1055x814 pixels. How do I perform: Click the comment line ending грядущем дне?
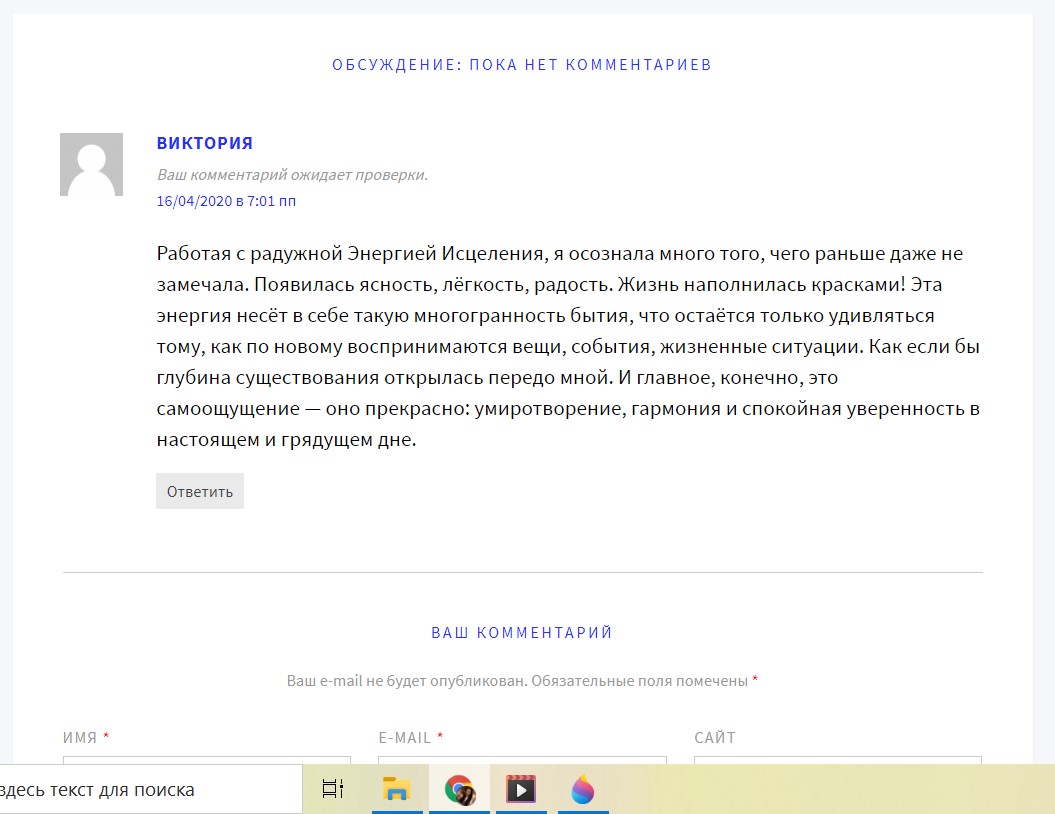click(x=287, y=440)
